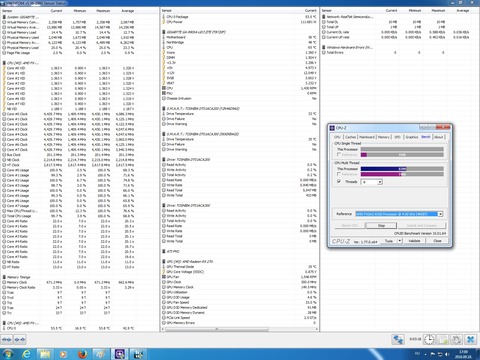The width and height of the screenshot is (480, 360).
Task: Select the Total DL row in network group
Action: pyautogui.click(x=400, y=22)
